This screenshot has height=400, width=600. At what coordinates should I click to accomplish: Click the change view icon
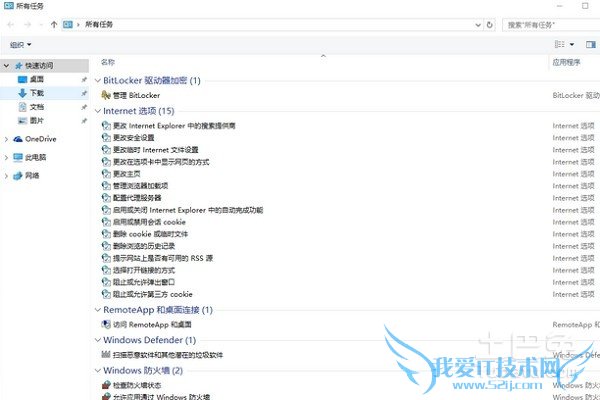point(559,44)
